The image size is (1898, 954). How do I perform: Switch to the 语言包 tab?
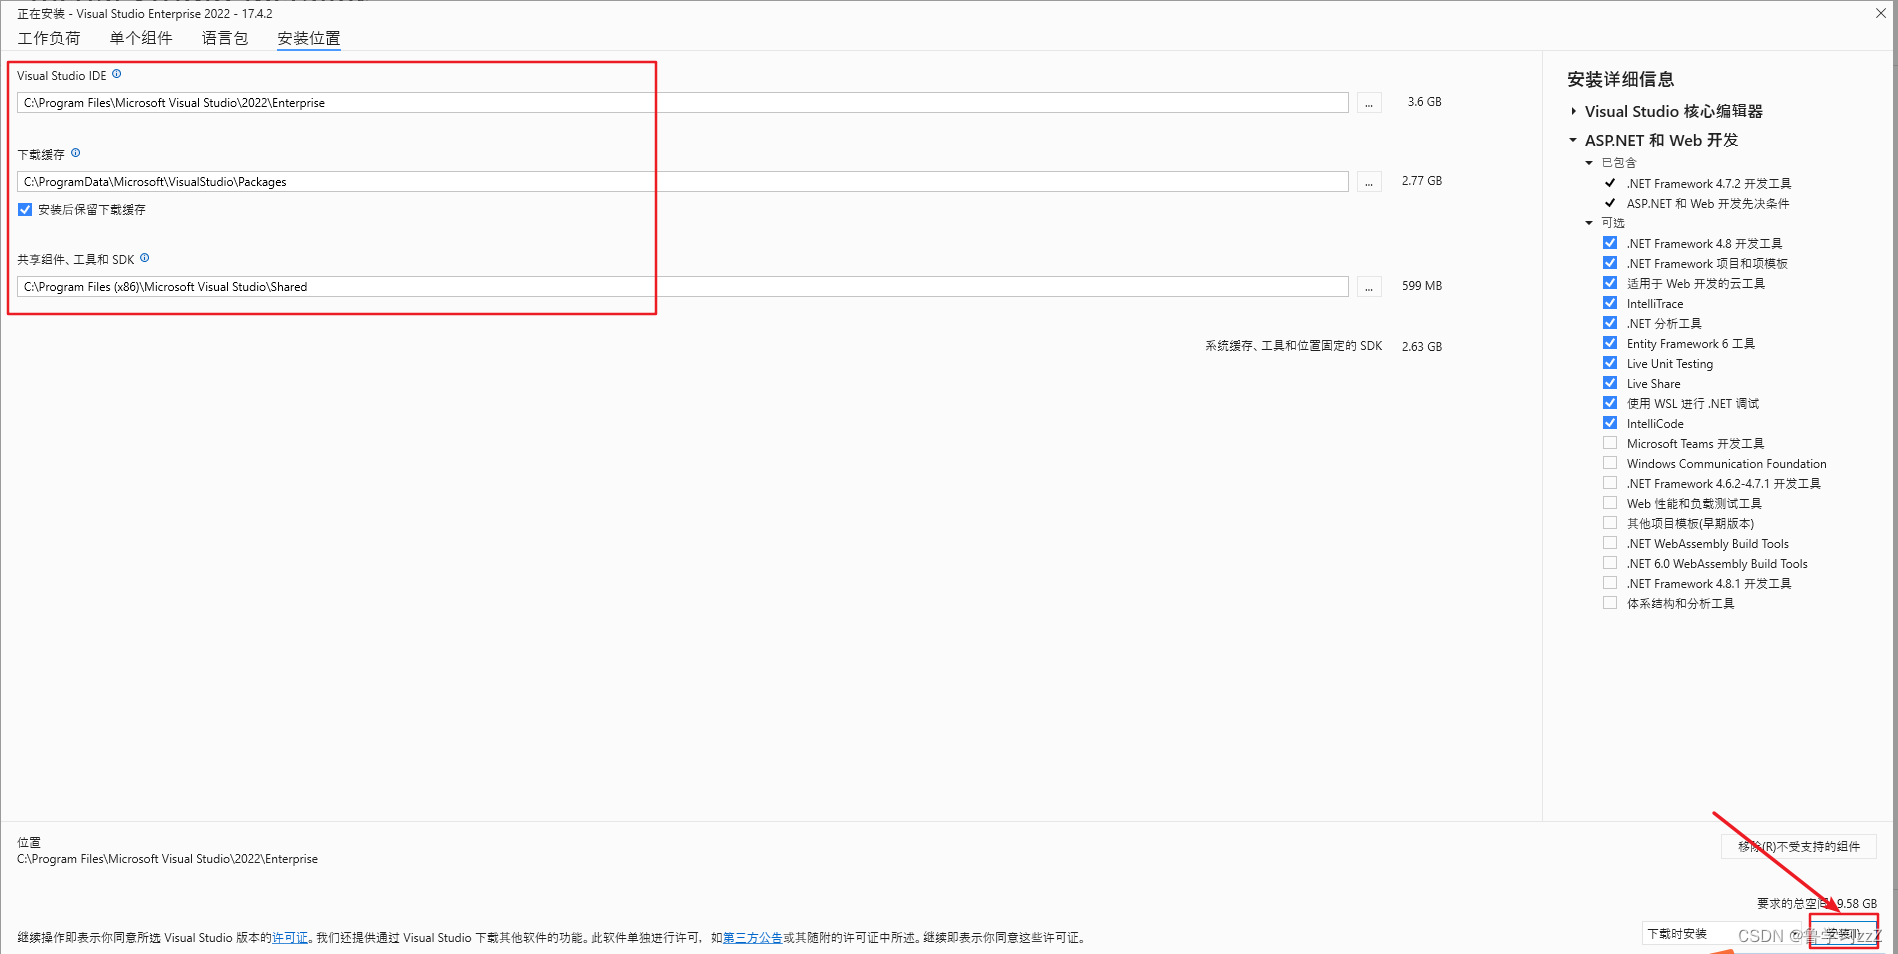tap(225, 38)
